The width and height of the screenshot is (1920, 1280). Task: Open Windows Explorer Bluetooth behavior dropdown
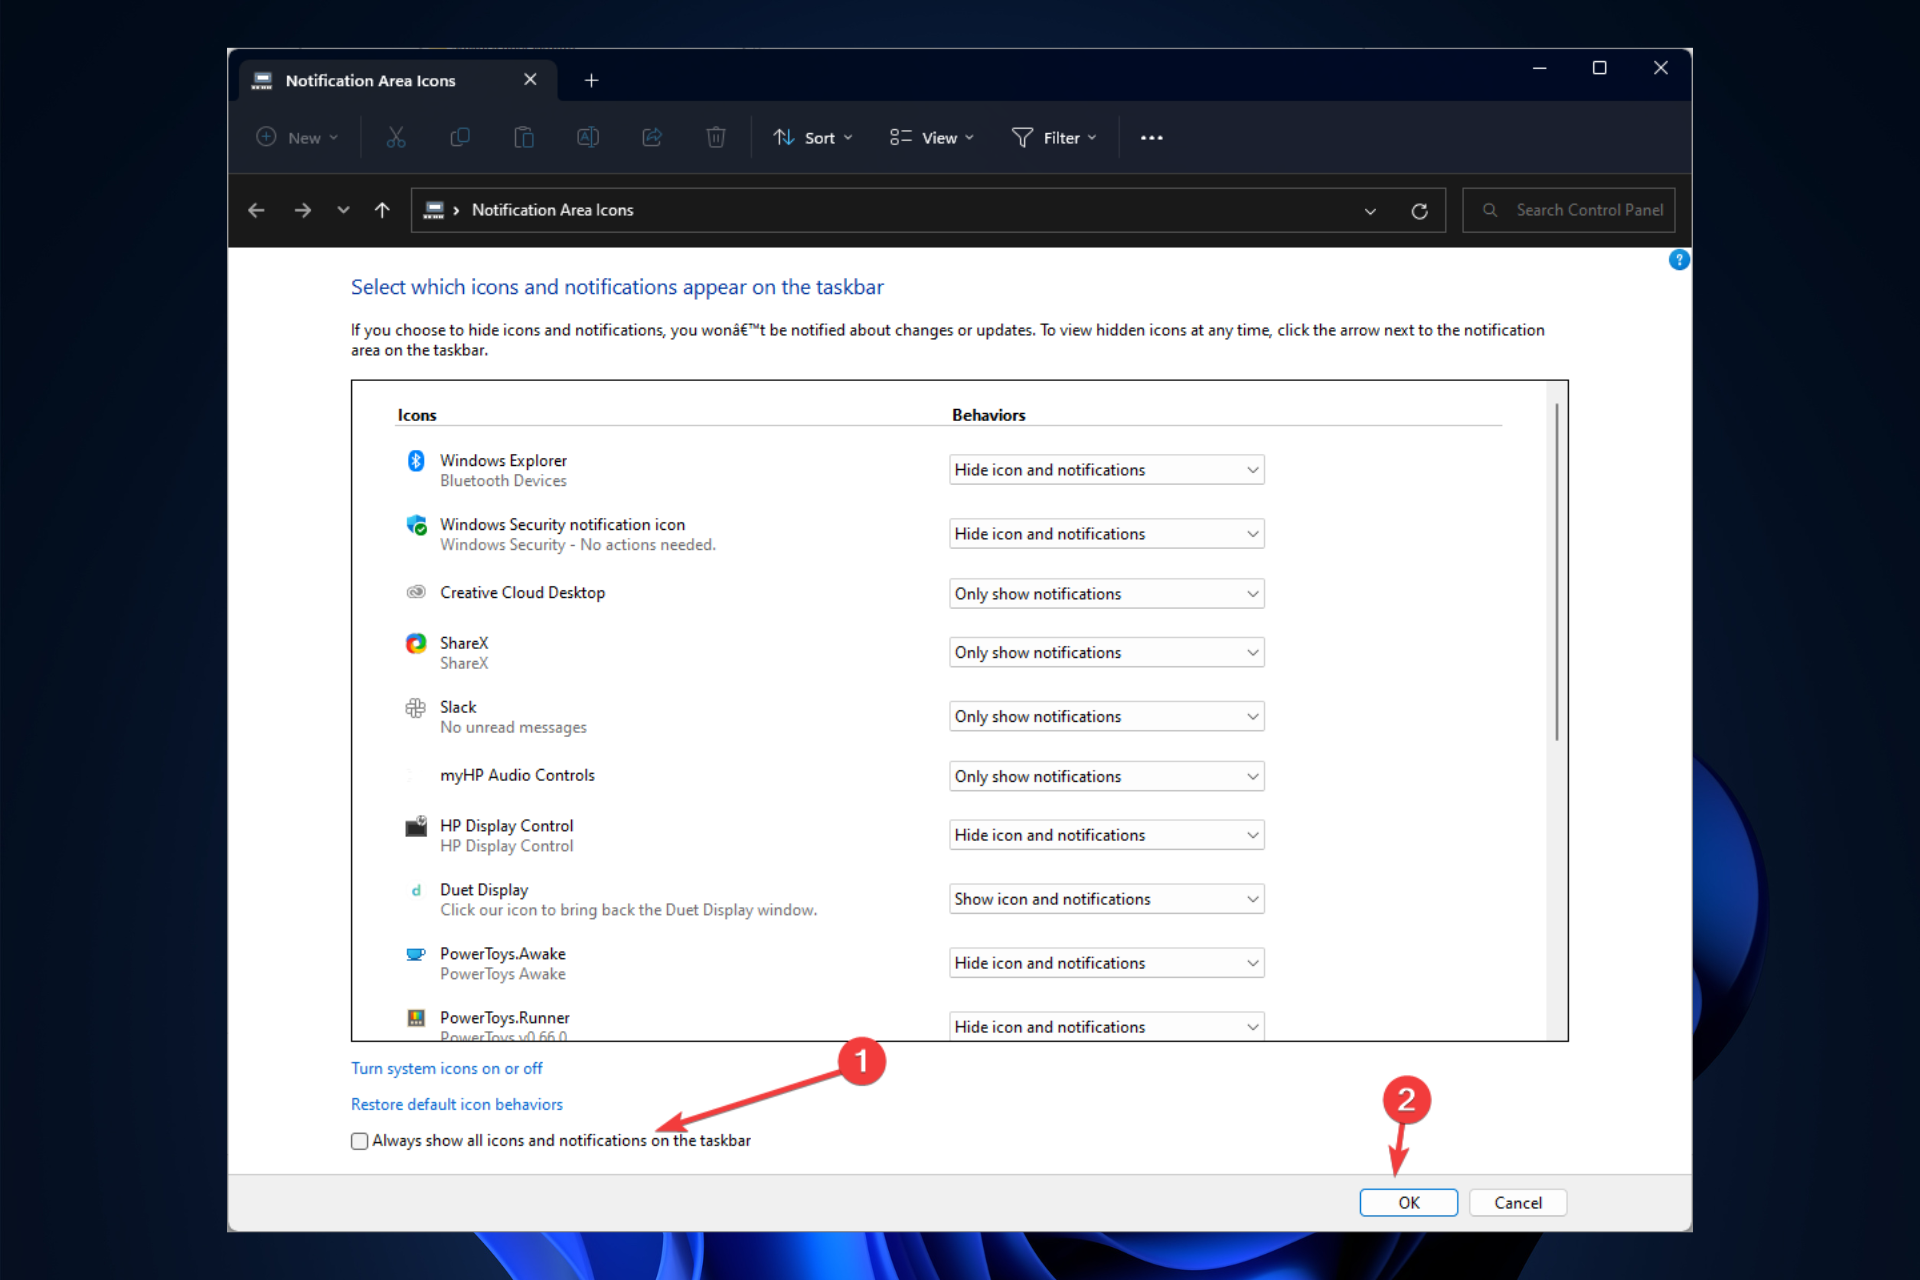1106,470
